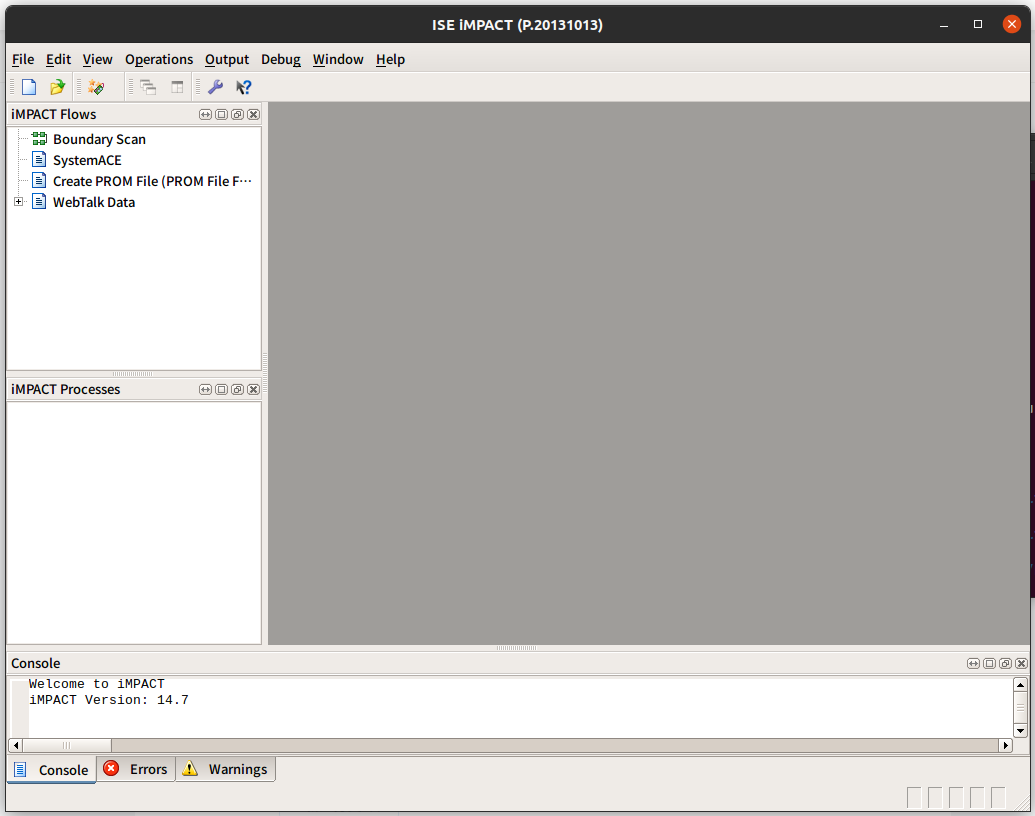
Task: Open preferences with the wrench toolbar icon
Action: click(x=214, y=87)
